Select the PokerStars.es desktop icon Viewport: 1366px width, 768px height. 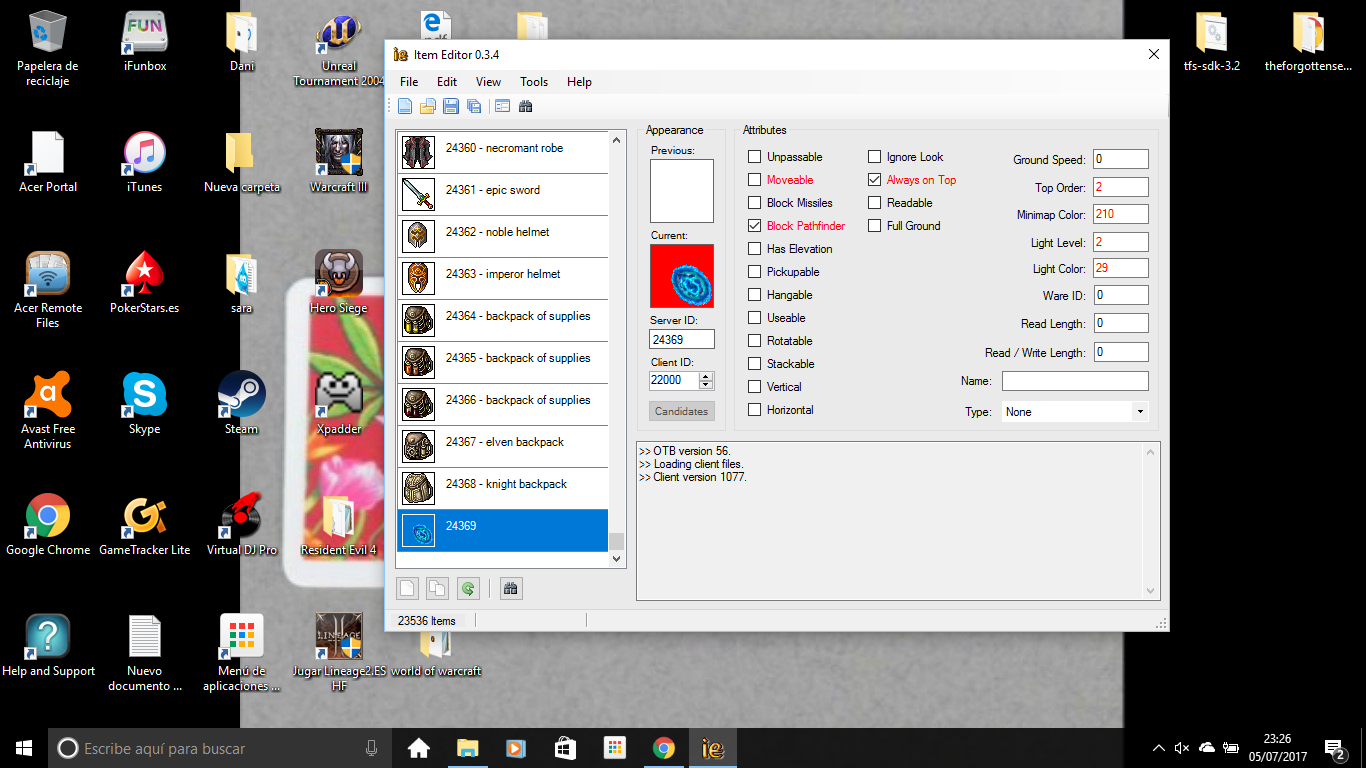pos(145,282)
